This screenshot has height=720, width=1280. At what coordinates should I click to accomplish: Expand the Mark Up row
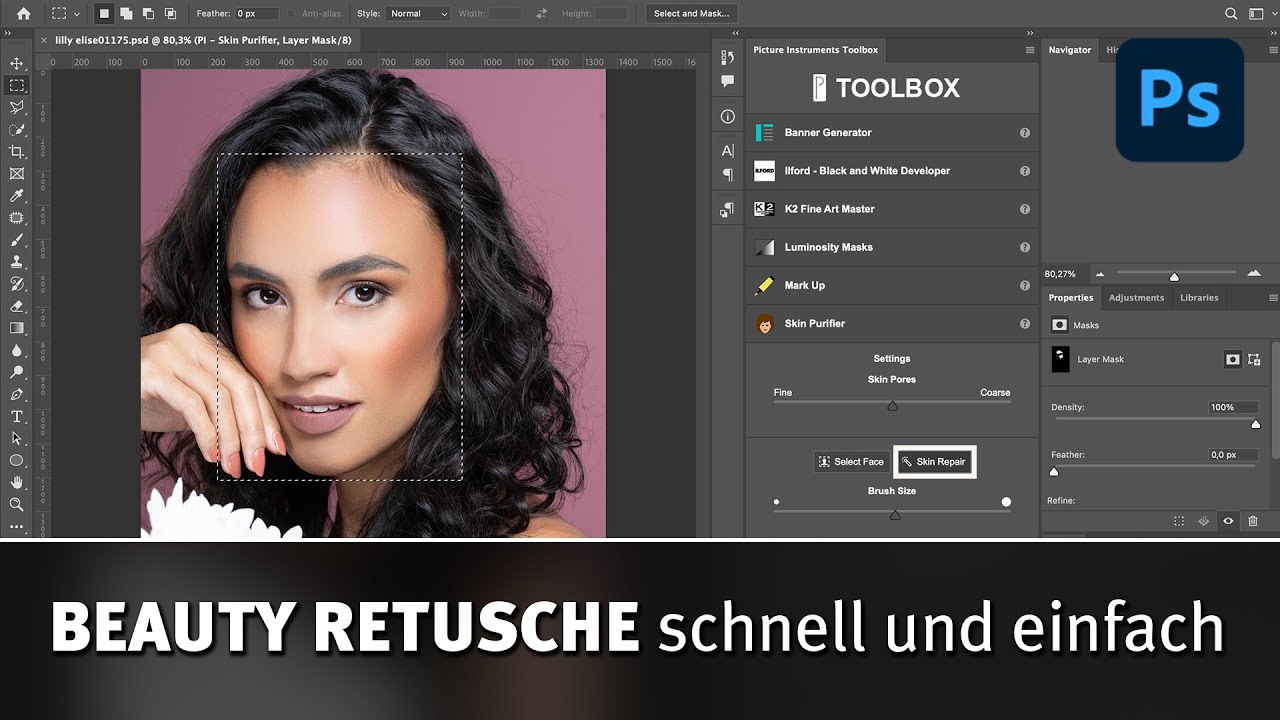coord(892,285)
